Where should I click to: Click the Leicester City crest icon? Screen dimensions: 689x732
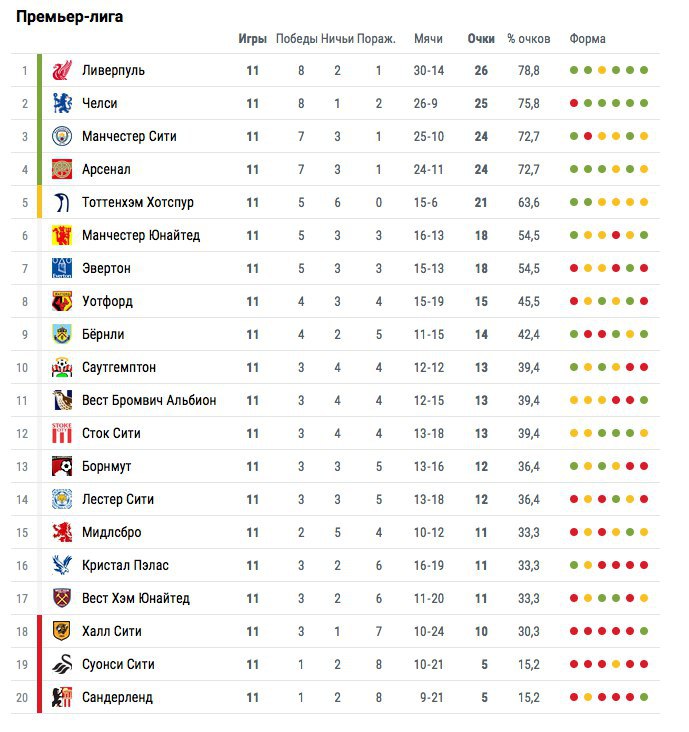coord(62,499)
